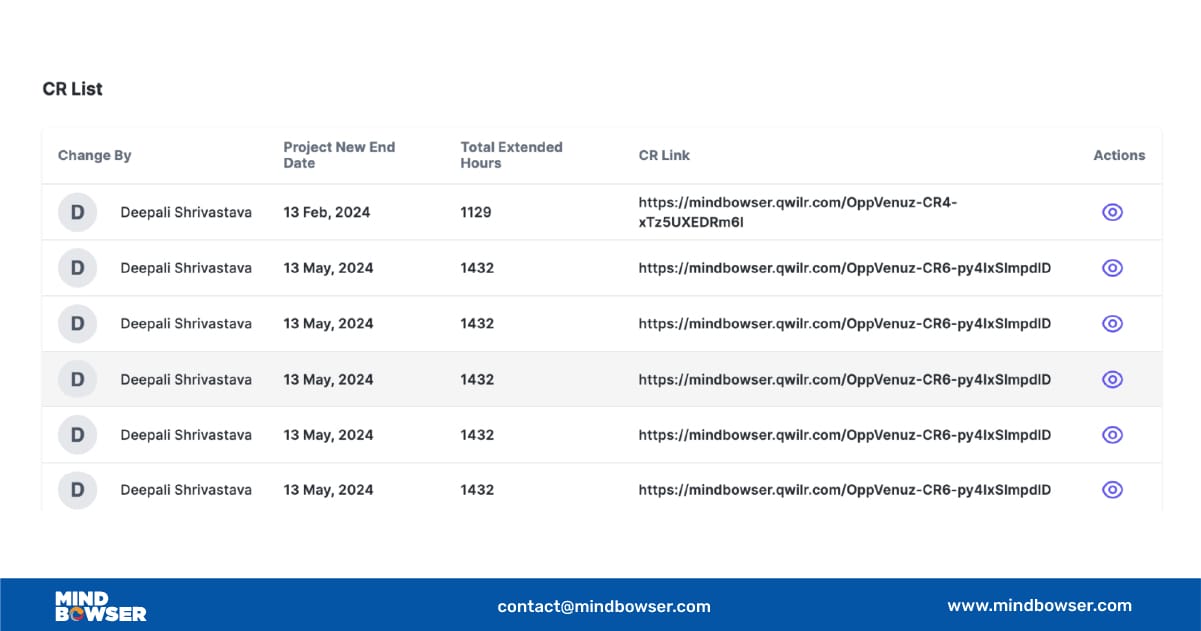This screenshot has width=1201, height=631.
Task: Click the Project New End Date column header
Action: [339, 155]
